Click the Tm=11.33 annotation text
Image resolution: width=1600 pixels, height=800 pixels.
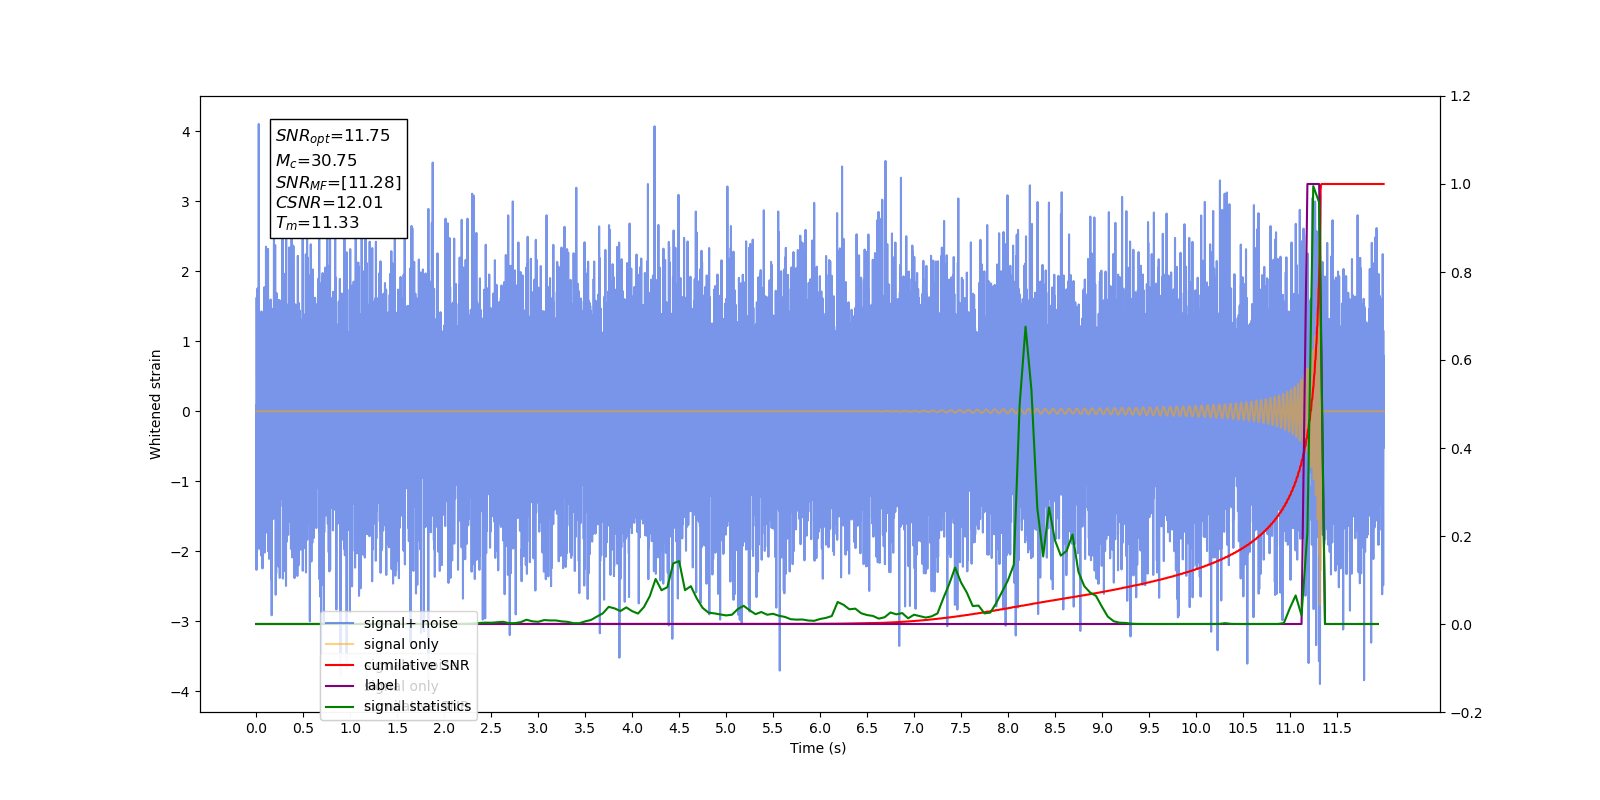[x=317, y=223]
